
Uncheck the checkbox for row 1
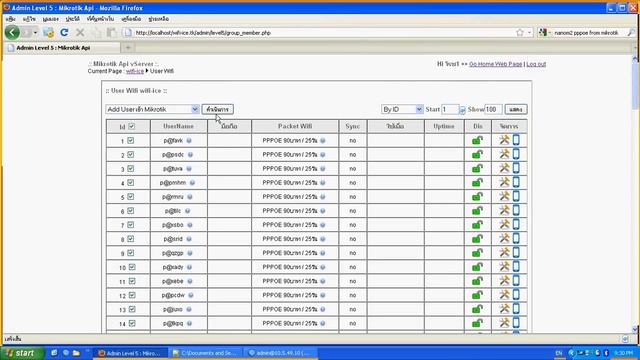[131, 140]
